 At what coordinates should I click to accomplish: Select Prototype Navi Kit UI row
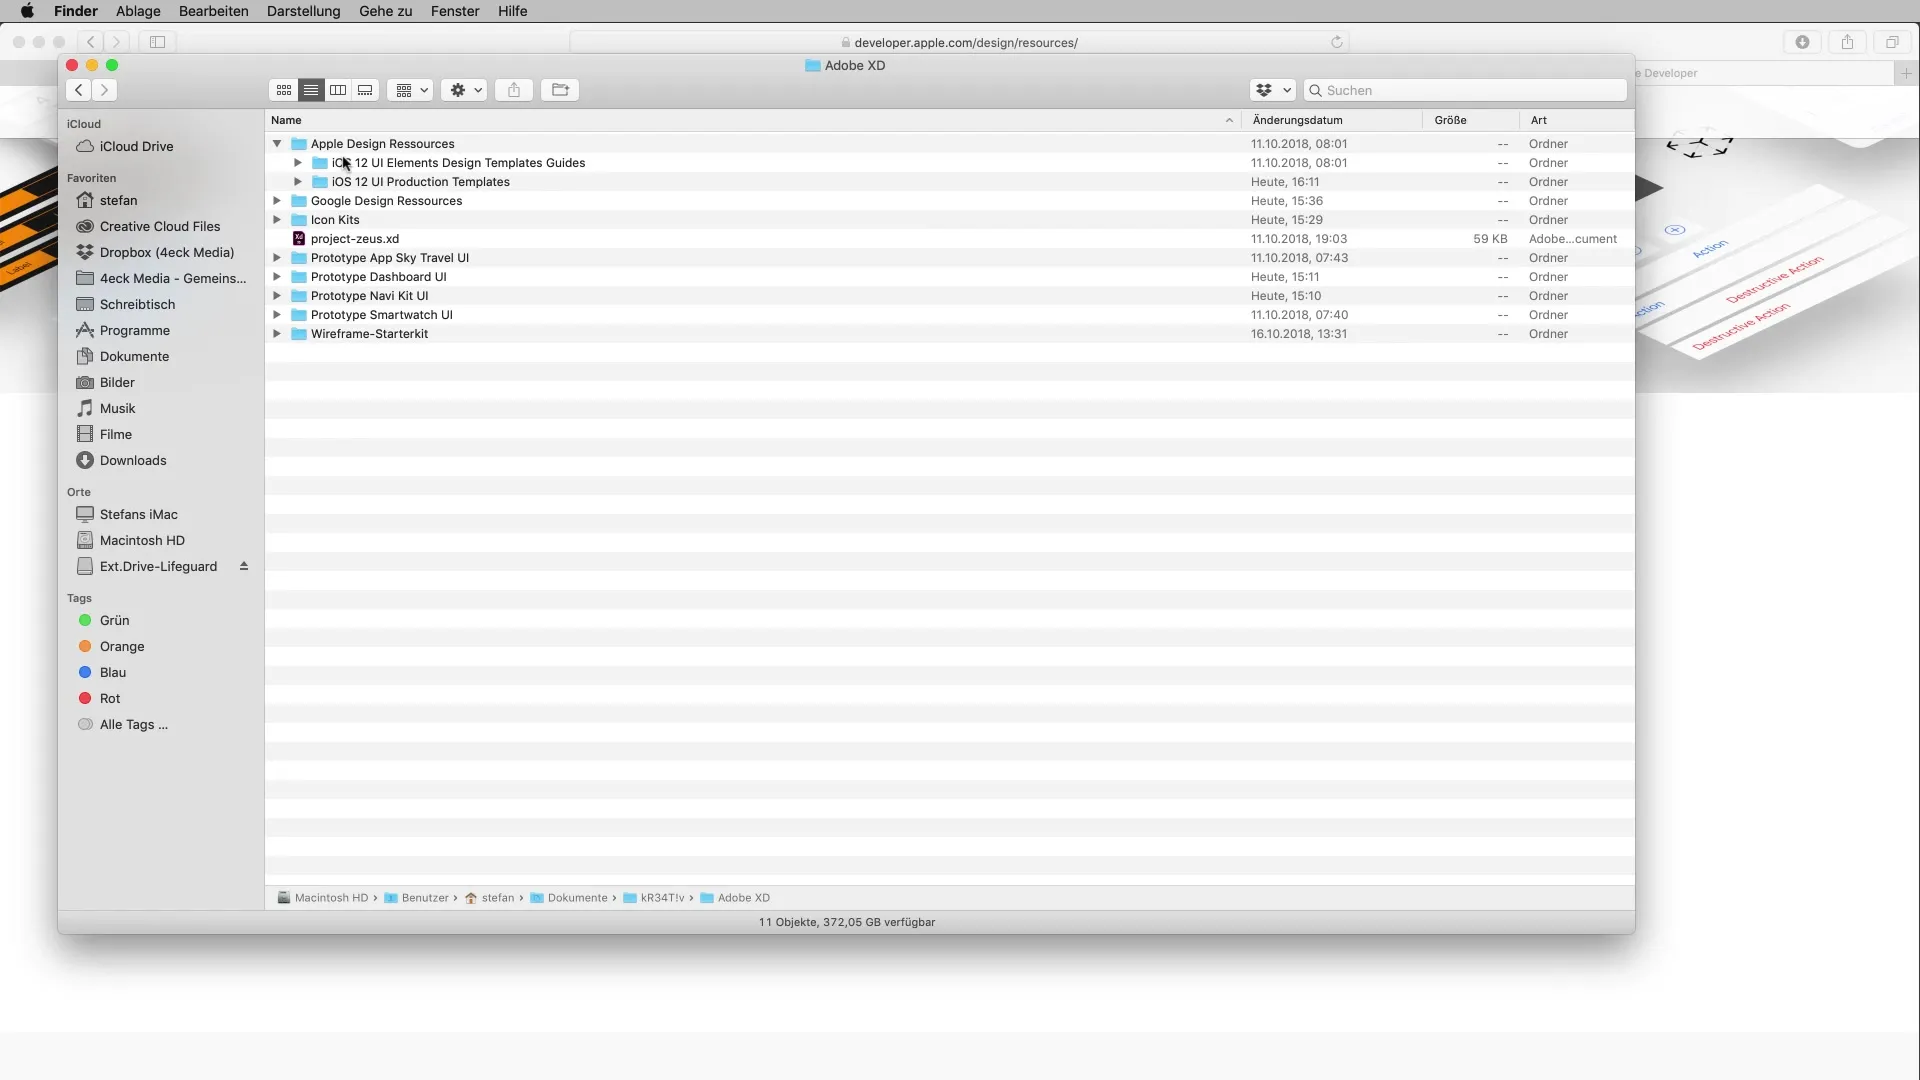tap(950, 296)
